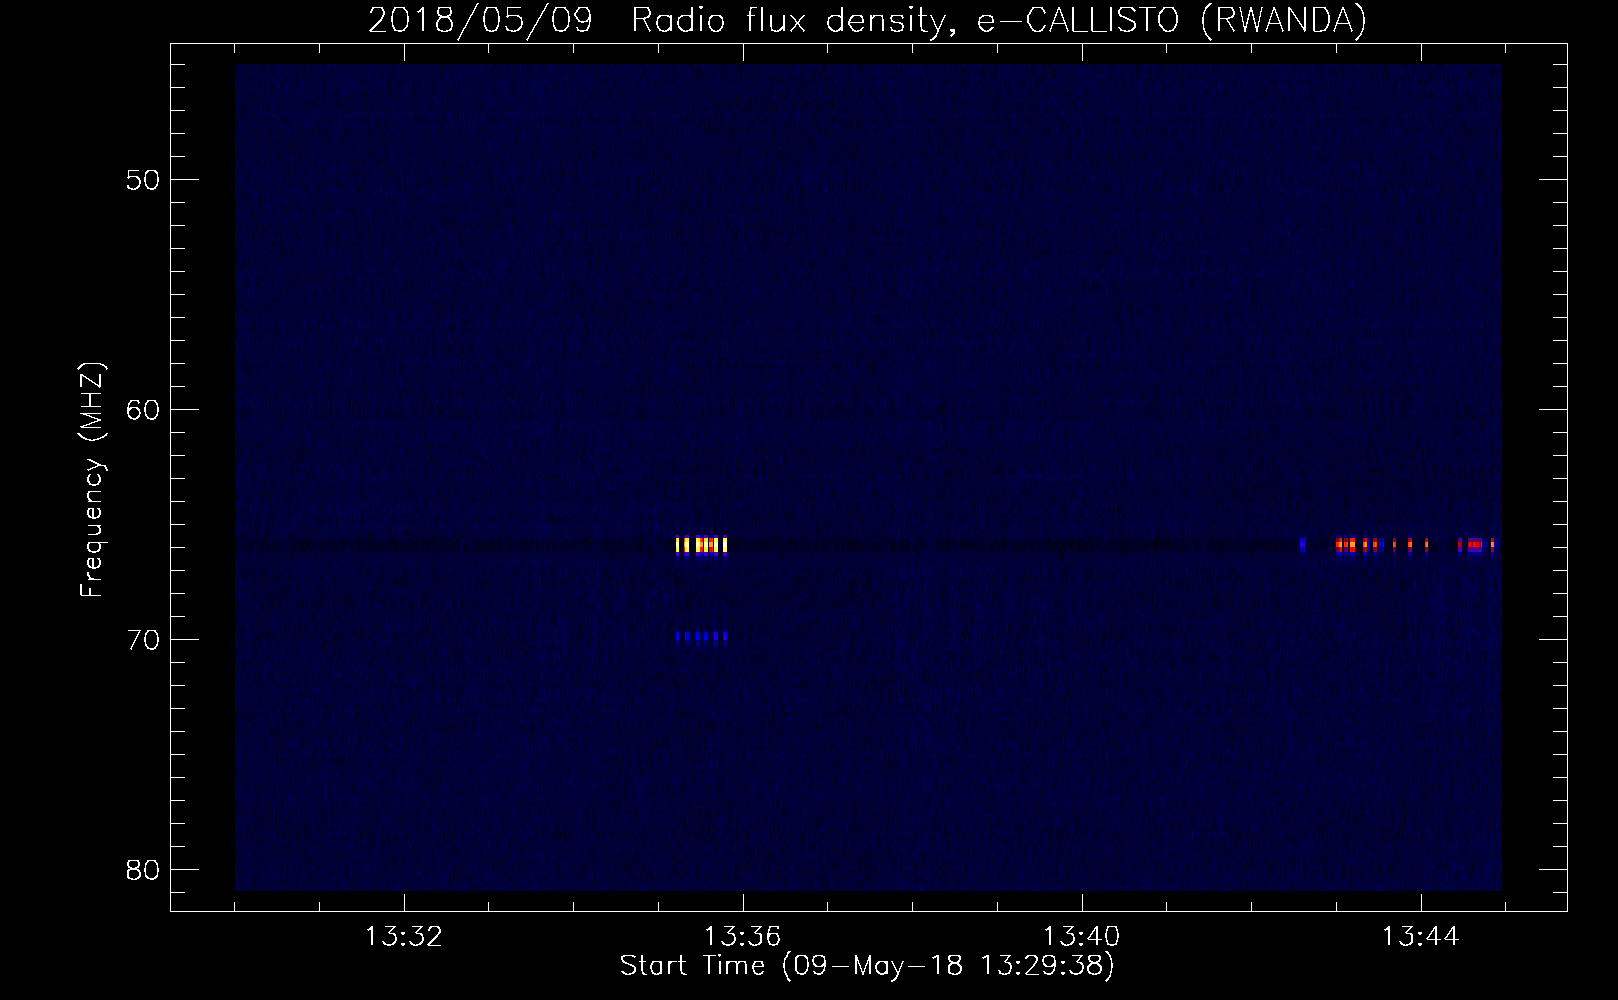Image resolution: width=1618 pixels, height=1000 pixels.
Task: Click the plot title "2018/05/09 Radio flux density, e-CALLISTO (RWANDA)"
Action: (867, 20)
